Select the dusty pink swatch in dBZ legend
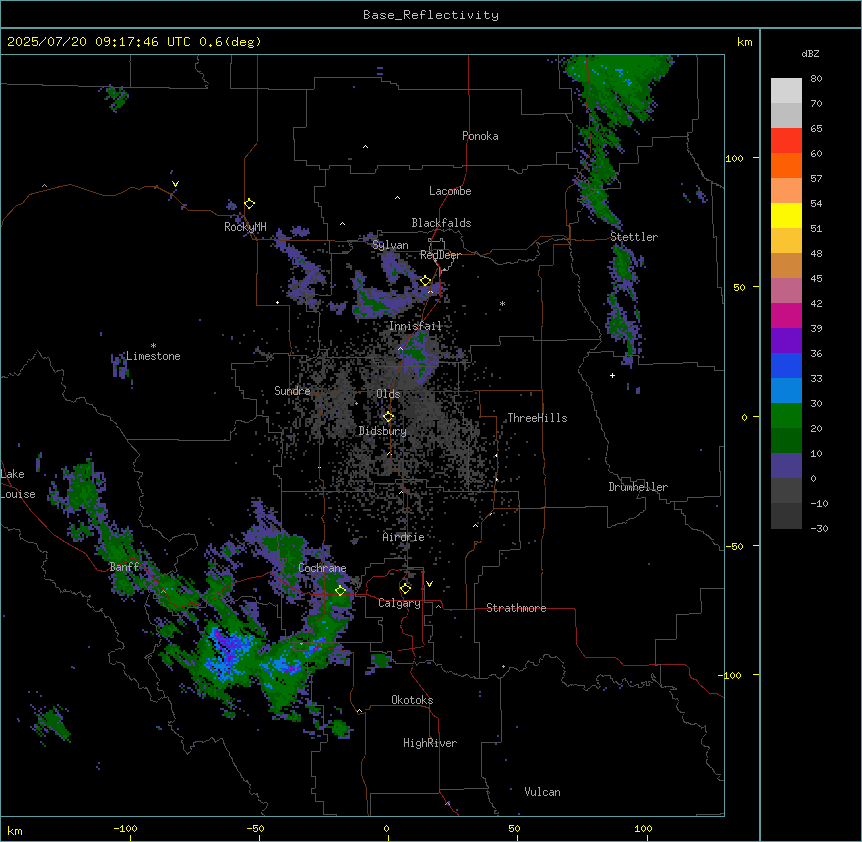Image resolution: width=862 pixels, height=842 pixels. 786,291
